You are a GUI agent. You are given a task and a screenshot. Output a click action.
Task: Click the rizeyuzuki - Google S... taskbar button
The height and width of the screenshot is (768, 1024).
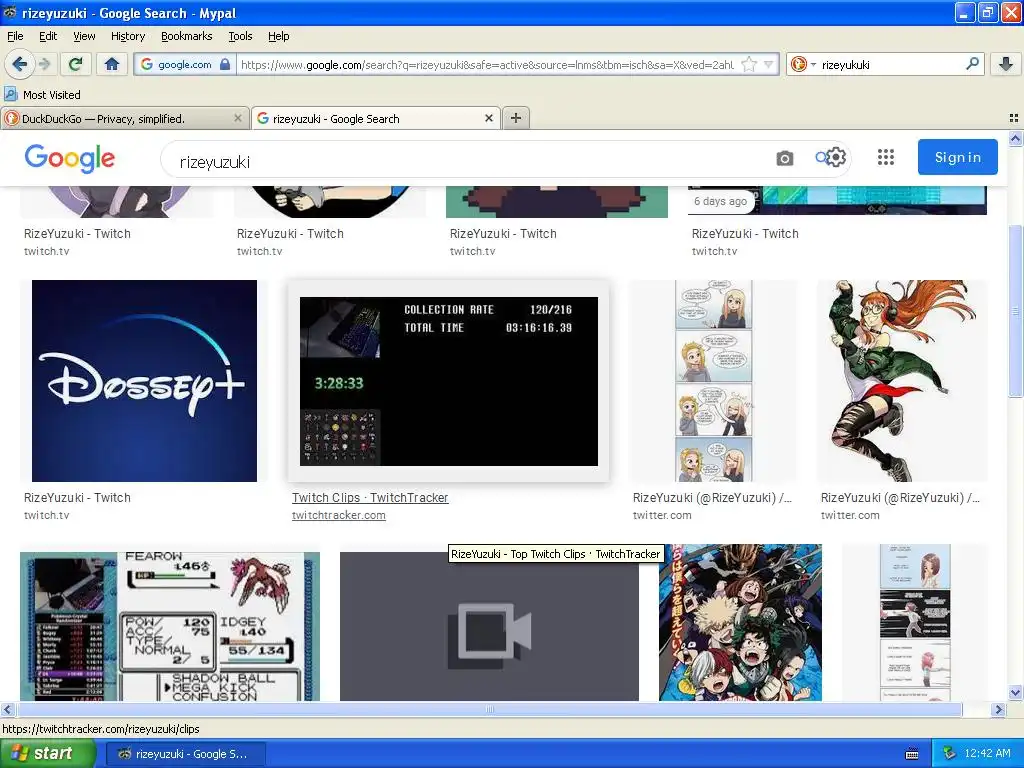coord(186,754)
